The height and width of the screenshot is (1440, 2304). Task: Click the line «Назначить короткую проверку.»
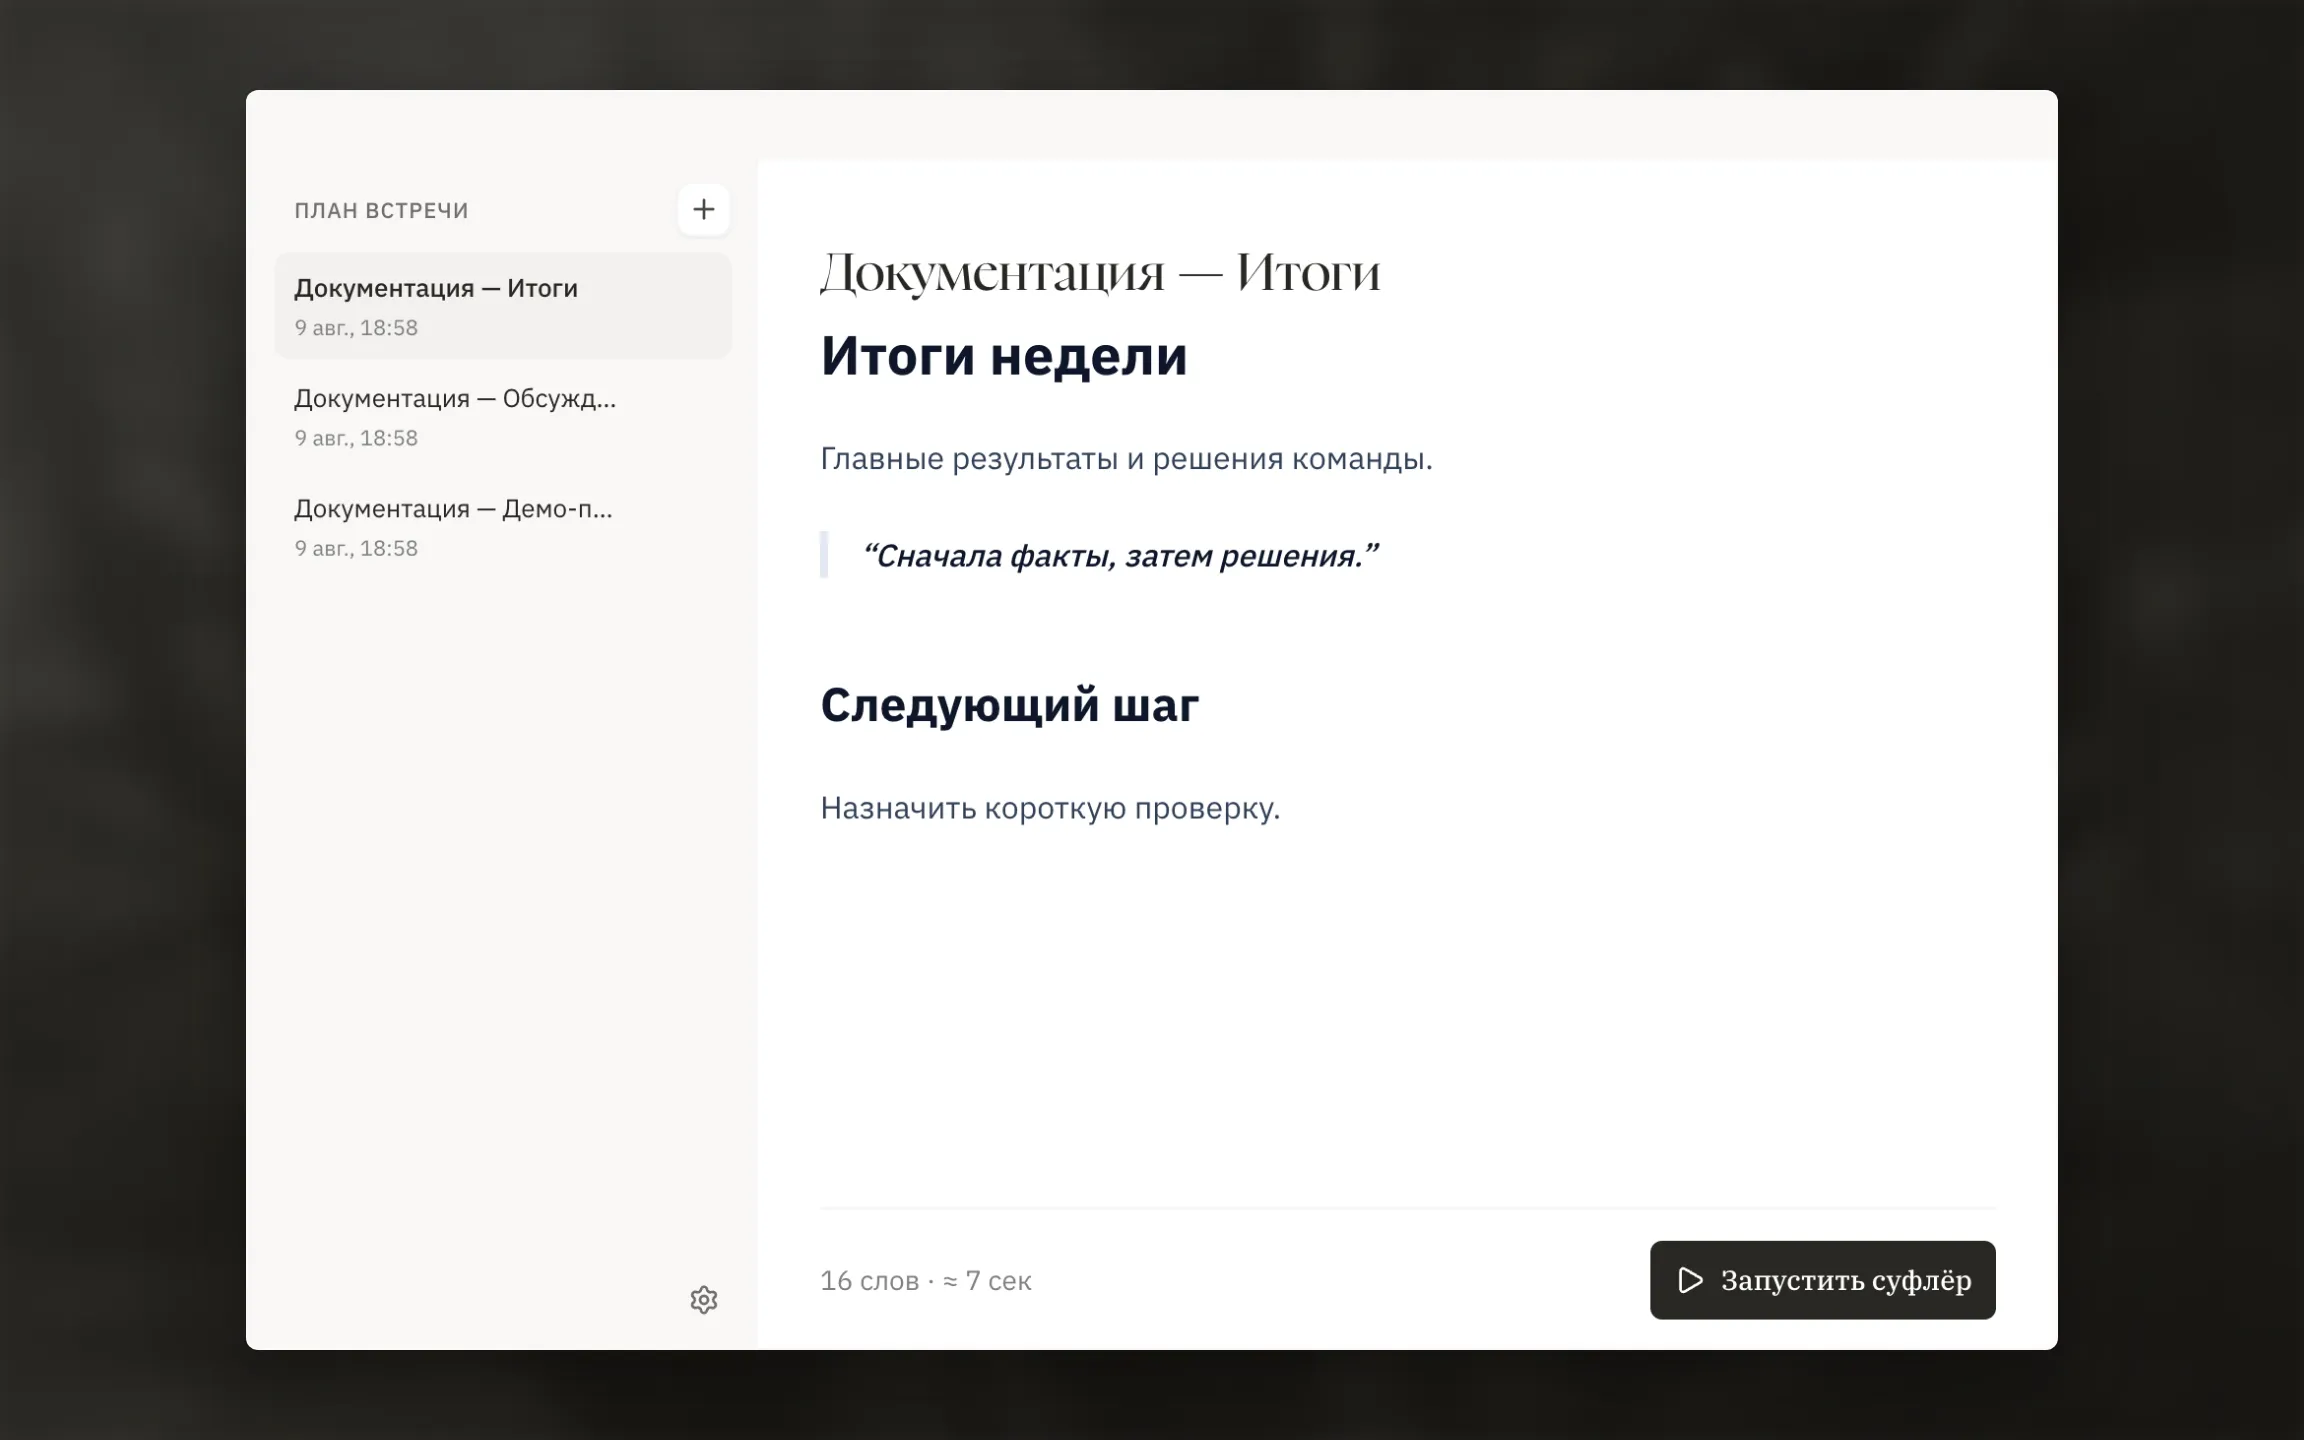pos(1050,808)
